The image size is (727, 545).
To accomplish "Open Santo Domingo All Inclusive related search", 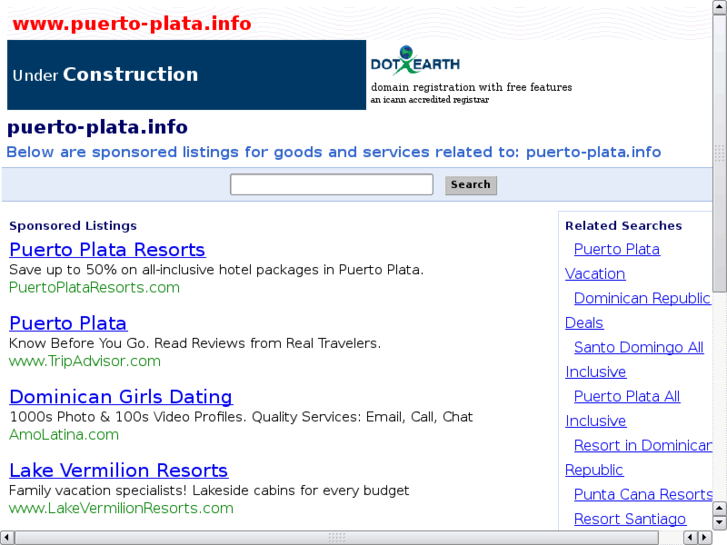I will [638, 347].
